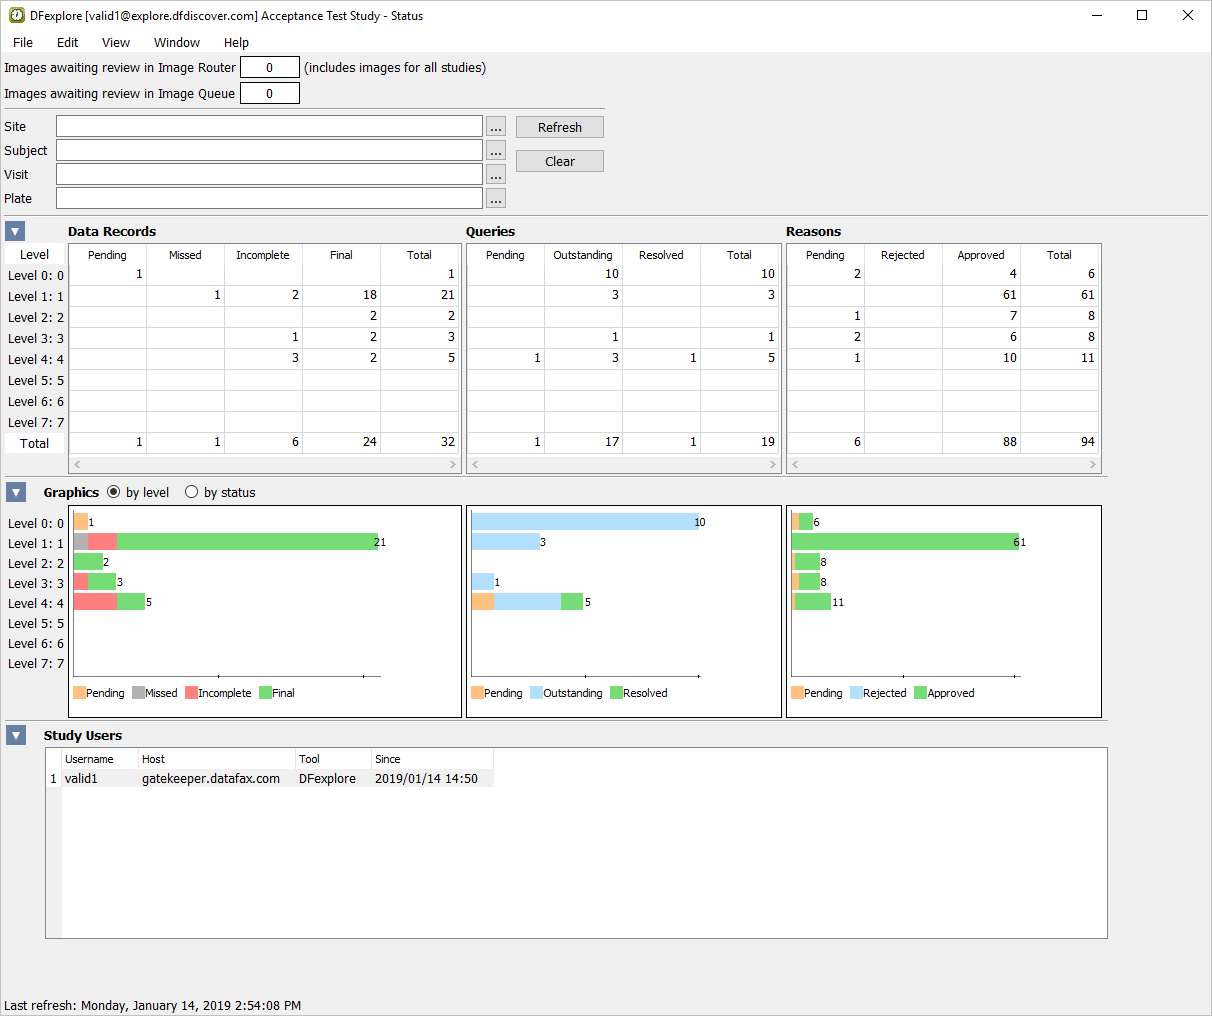Click right scroll arrow under Reasons table

pos(1092,465)
